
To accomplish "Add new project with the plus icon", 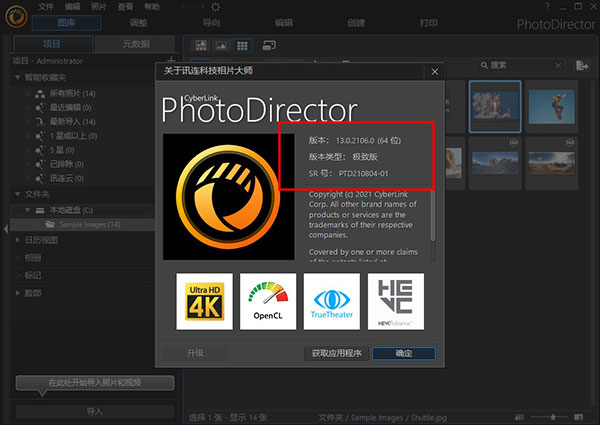I will 171,60.
